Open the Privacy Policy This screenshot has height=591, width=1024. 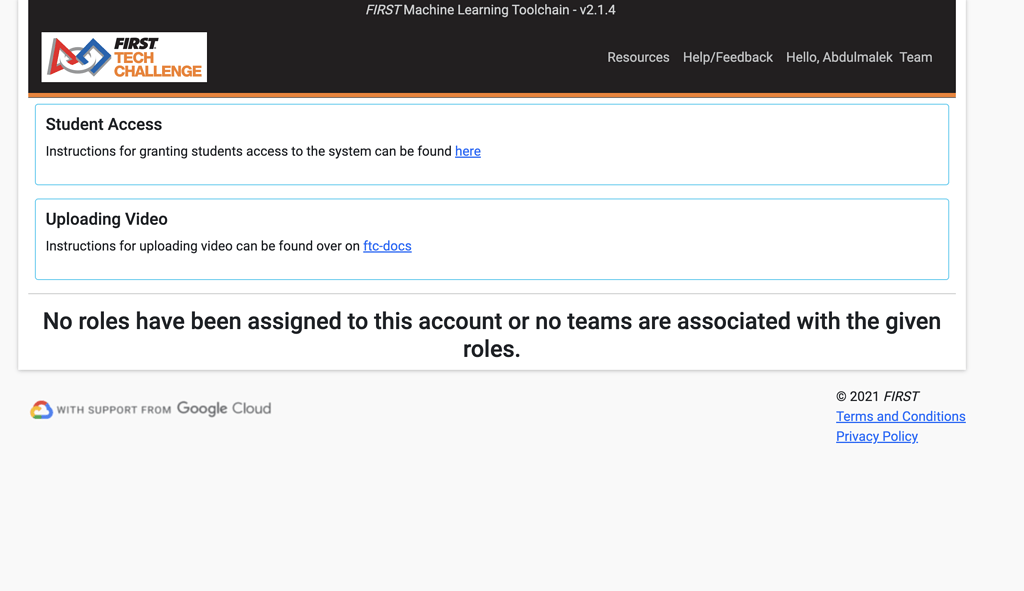tap(876, 436)
